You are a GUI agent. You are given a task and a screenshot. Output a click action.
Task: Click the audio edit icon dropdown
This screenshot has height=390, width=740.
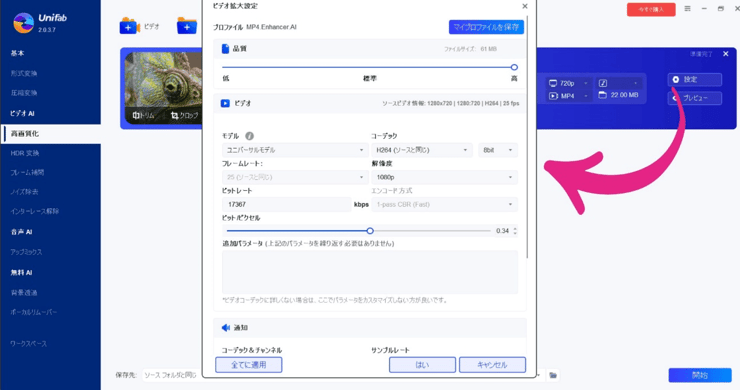(x=619, y=83)
